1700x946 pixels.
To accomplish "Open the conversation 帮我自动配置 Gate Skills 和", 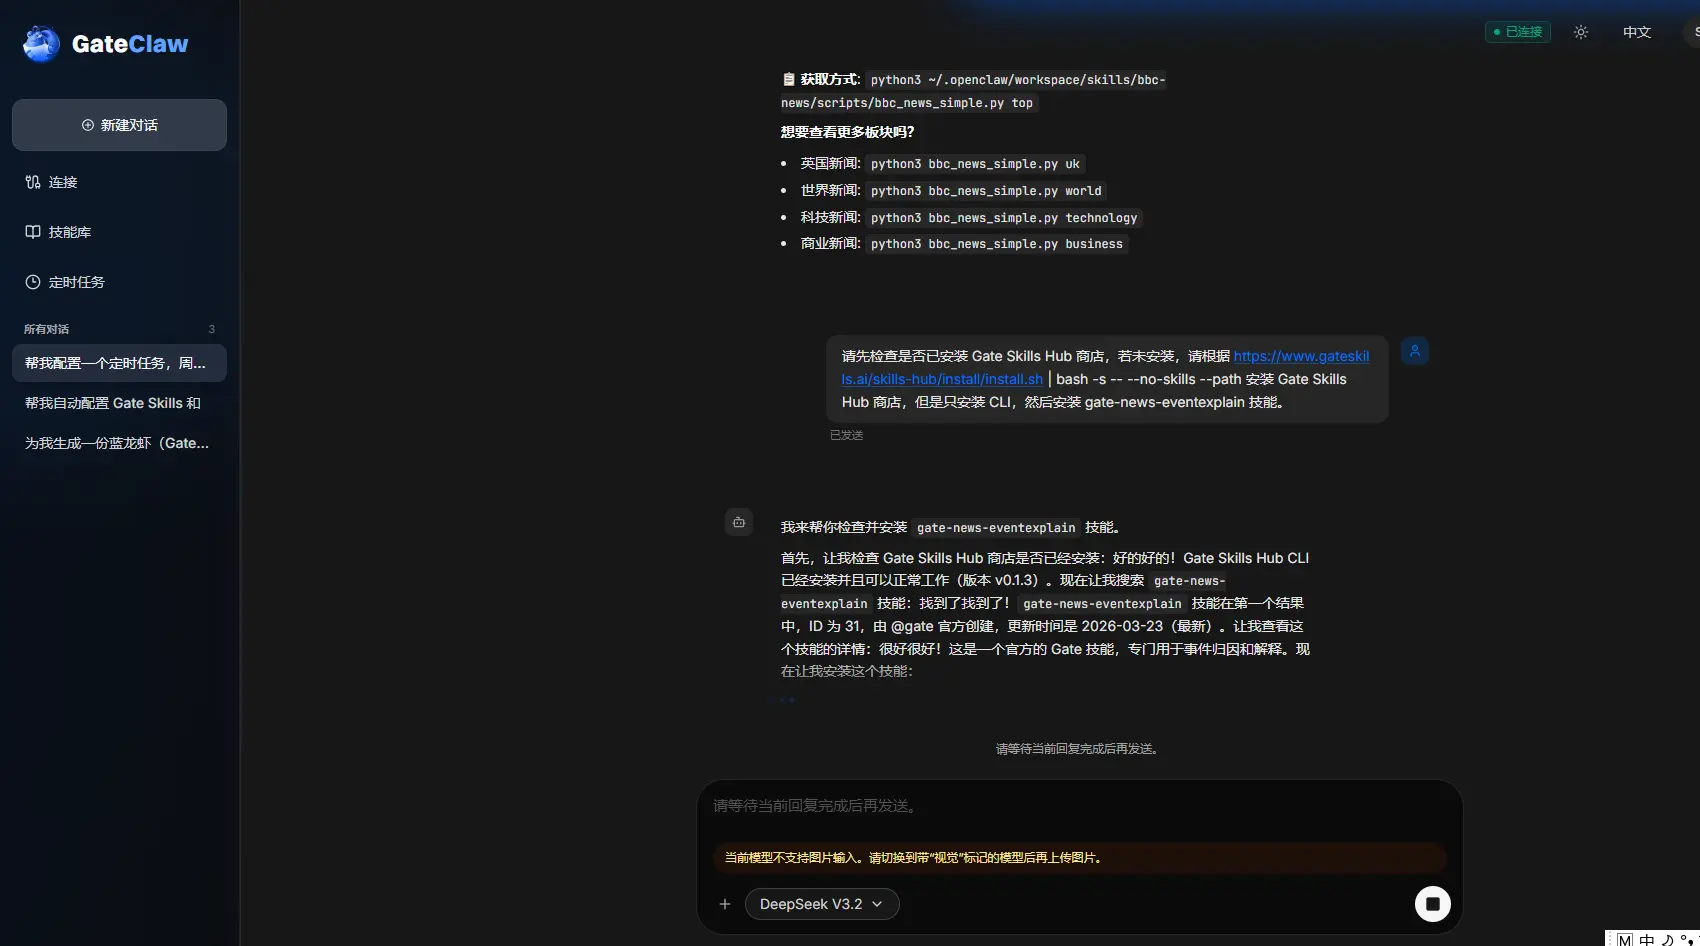I will (x=119, y=403).
